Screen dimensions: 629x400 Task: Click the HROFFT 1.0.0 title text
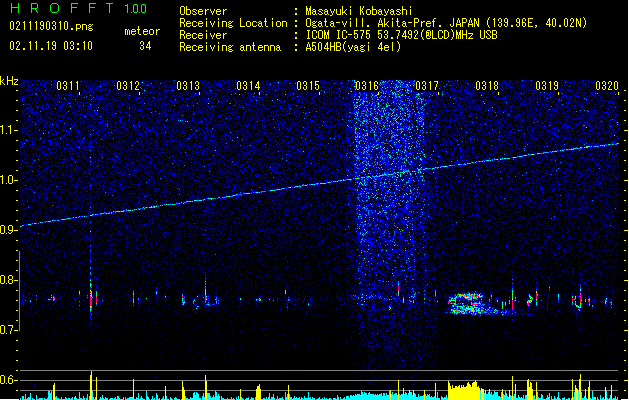(78, 8)
